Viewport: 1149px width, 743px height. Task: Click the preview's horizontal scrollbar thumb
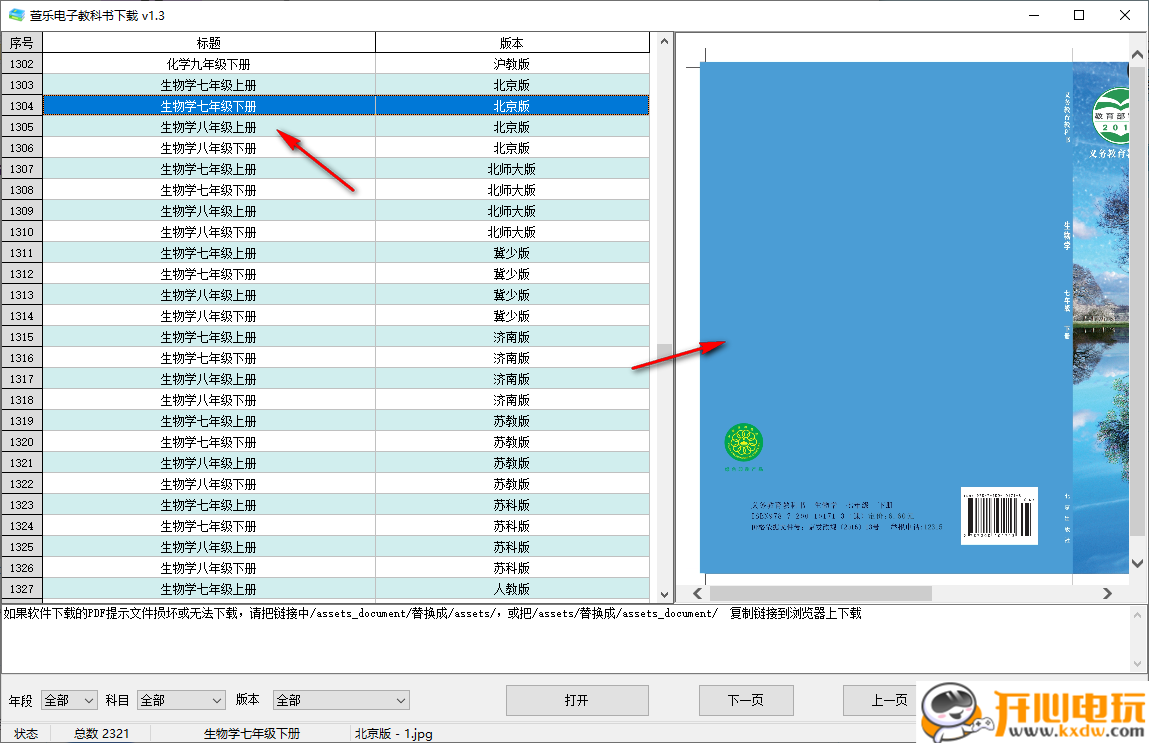(x=820, y=593)
